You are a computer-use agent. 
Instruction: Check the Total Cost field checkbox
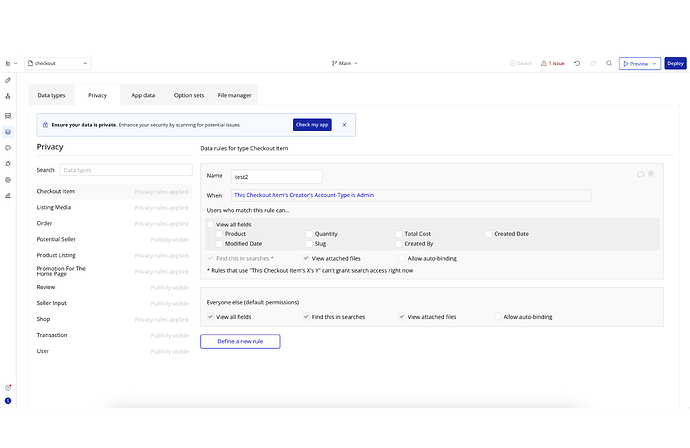coord(399,234)
